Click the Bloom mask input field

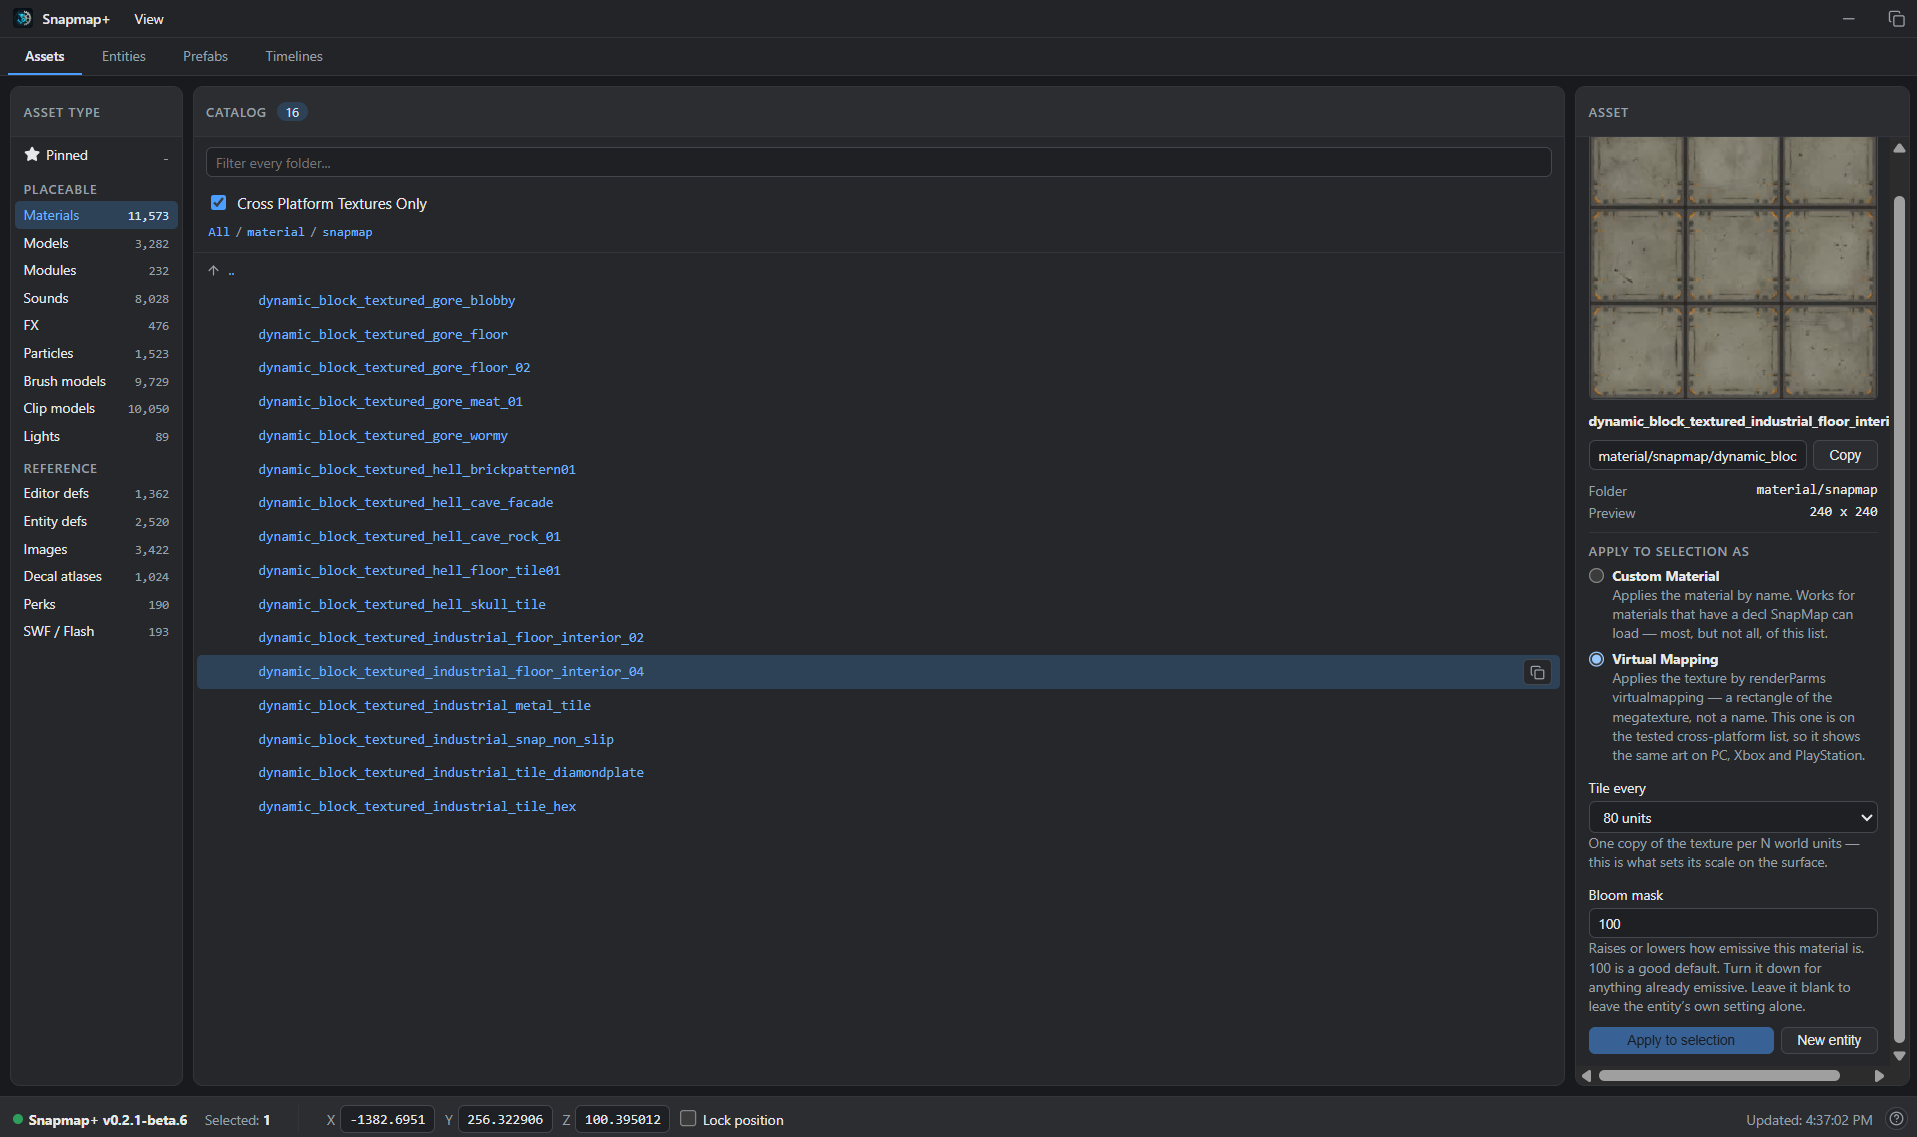coord(1732,924)
